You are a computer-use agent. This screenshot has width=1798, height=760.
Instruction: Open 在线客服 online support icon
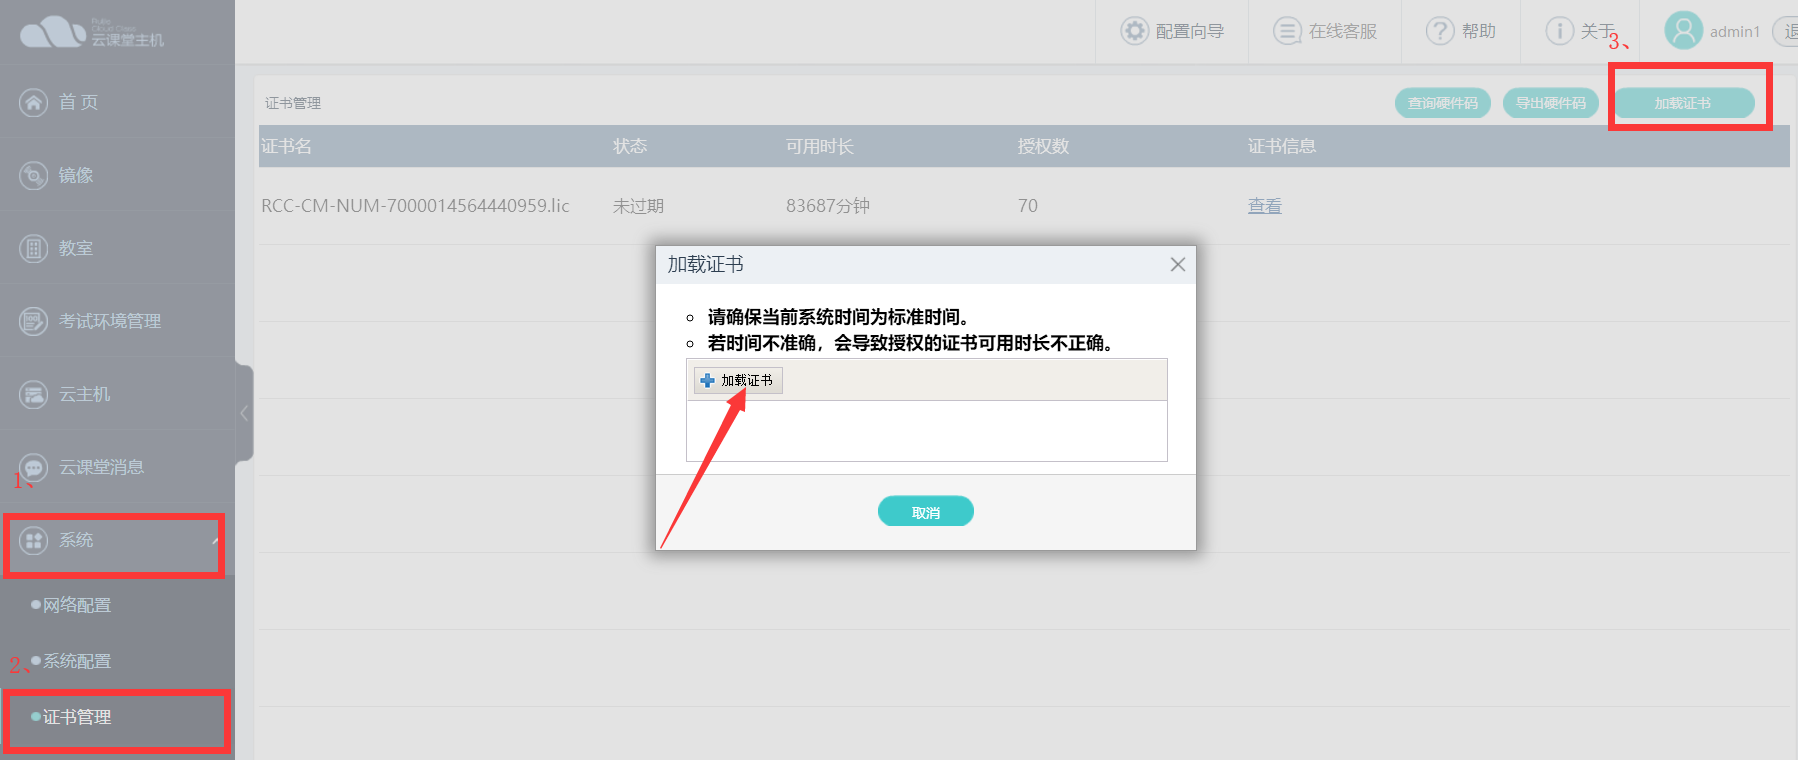tap(1287, 31)
